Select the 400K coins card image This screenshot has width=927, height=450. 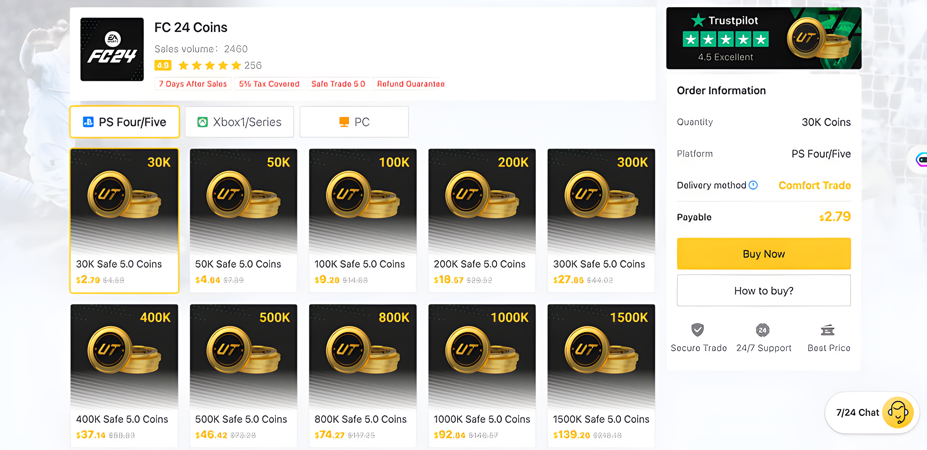point(124,356)
